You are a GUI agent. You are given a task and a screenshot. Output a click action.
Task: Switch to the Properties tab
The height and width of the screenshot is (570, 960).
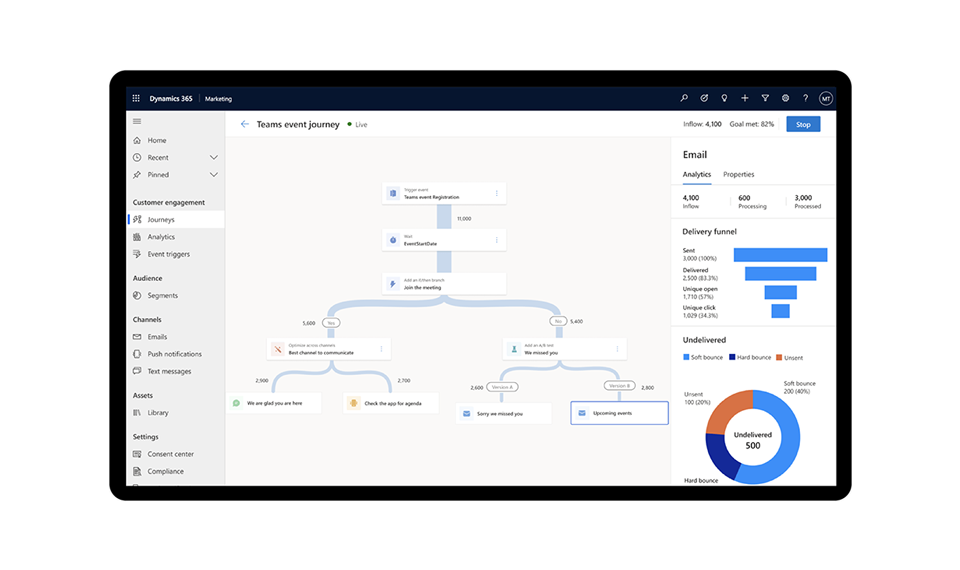pyautogui.click(x=738, y=175)
